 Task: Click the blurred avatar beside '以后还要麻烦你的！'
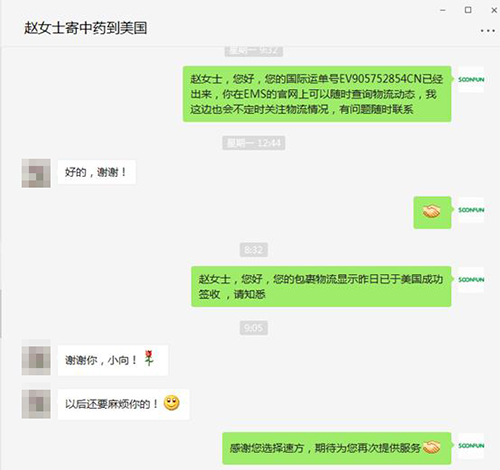click(x=36, y=404)
